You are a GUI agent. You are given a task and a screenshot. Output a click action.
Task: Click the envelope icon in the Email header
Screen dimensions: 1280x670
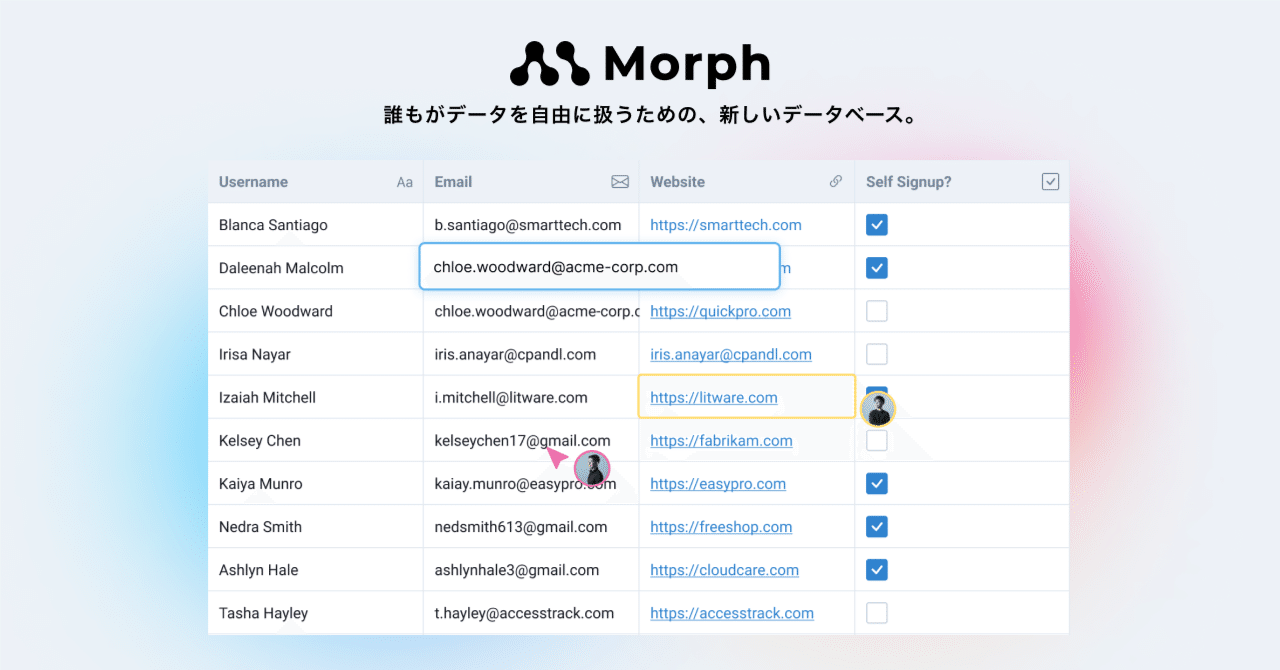(x=620, y=181)
